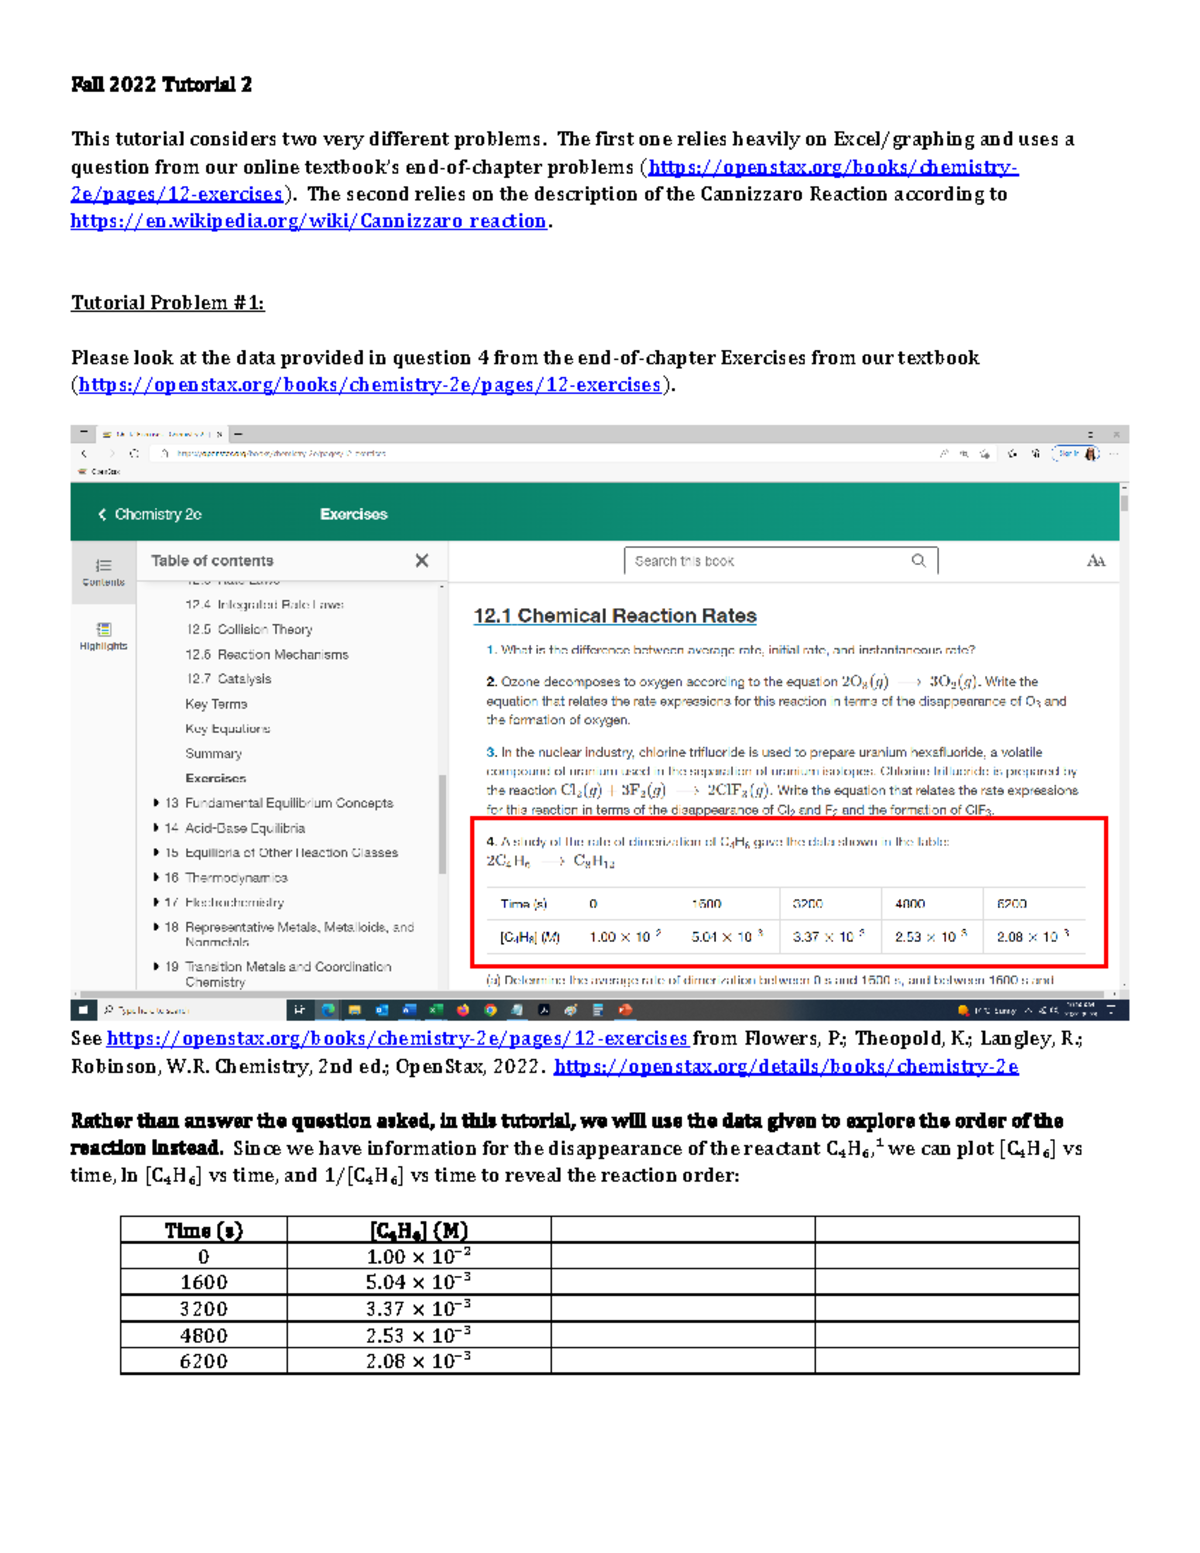Click the Windows Start button in taskbar
The width and height of the screenshot is (1200, 1553).
[84, 1010]
